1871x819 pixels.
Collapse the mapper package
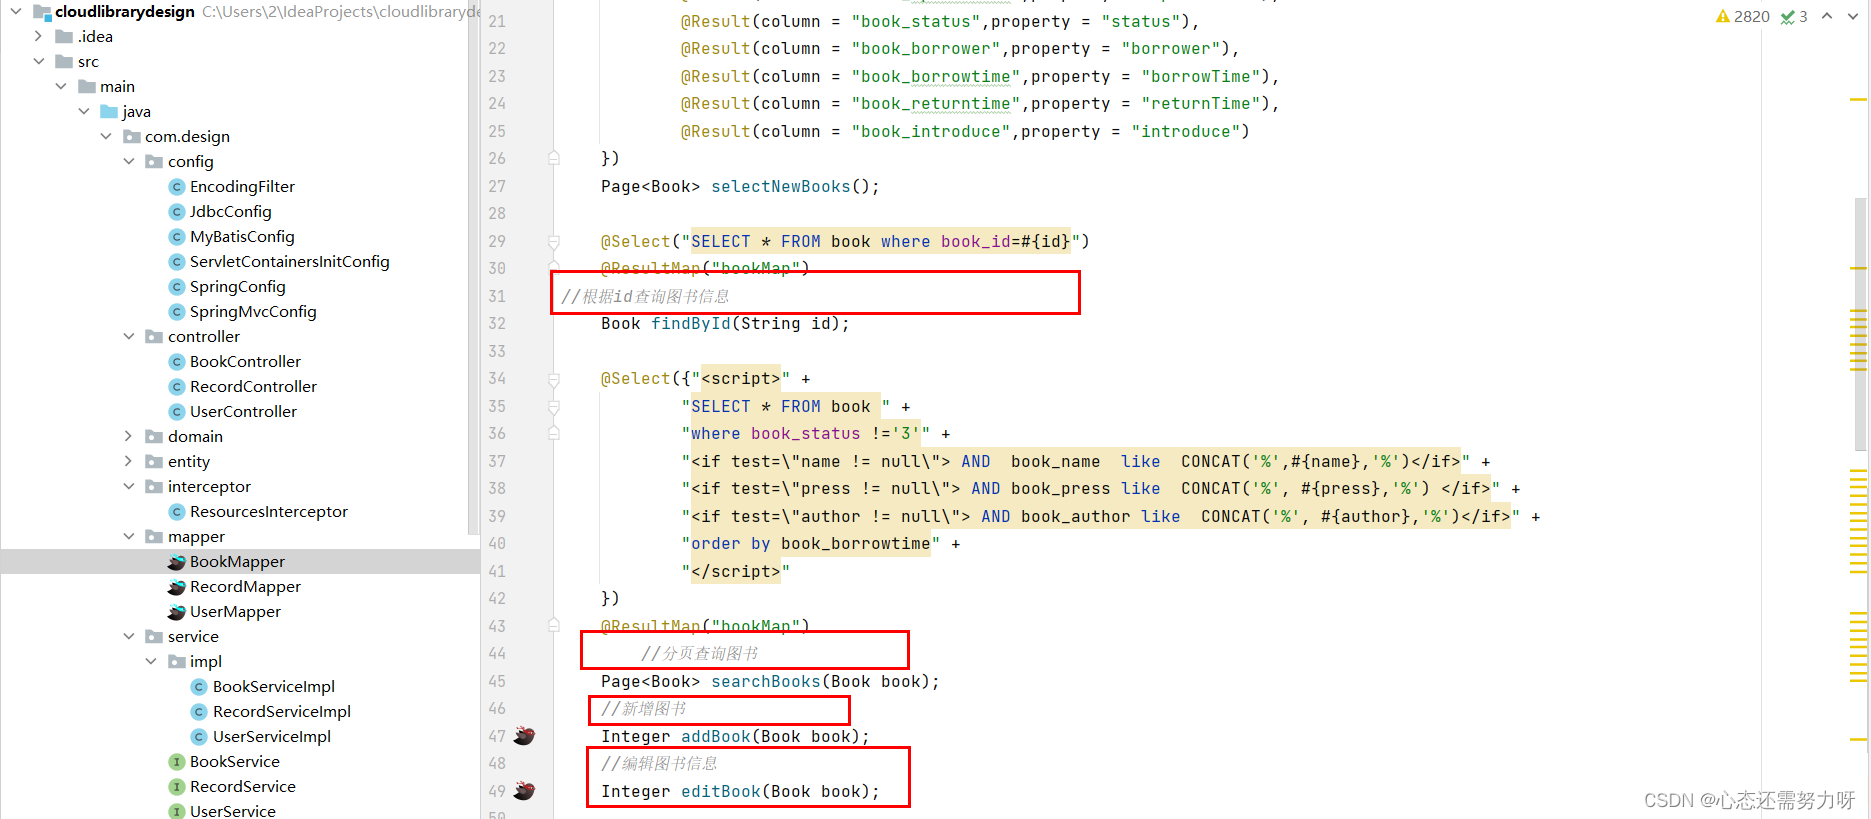pyautogui.click(x=128, y=536)
